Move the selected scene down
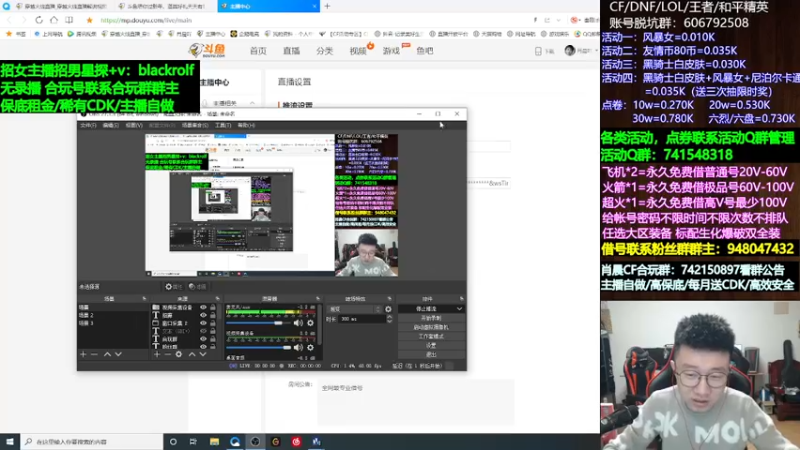 pos(118,354)
